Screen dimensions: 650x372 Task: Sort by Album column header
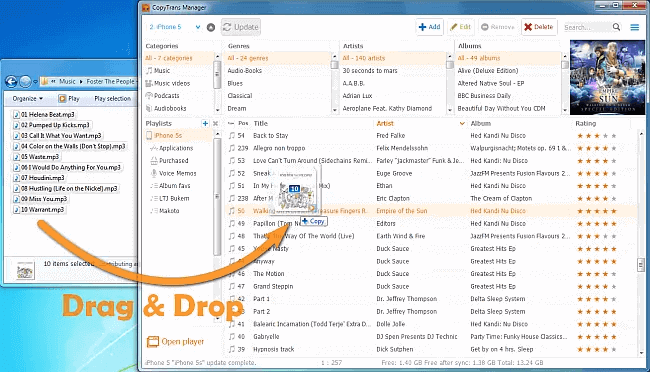pos(481,123)
